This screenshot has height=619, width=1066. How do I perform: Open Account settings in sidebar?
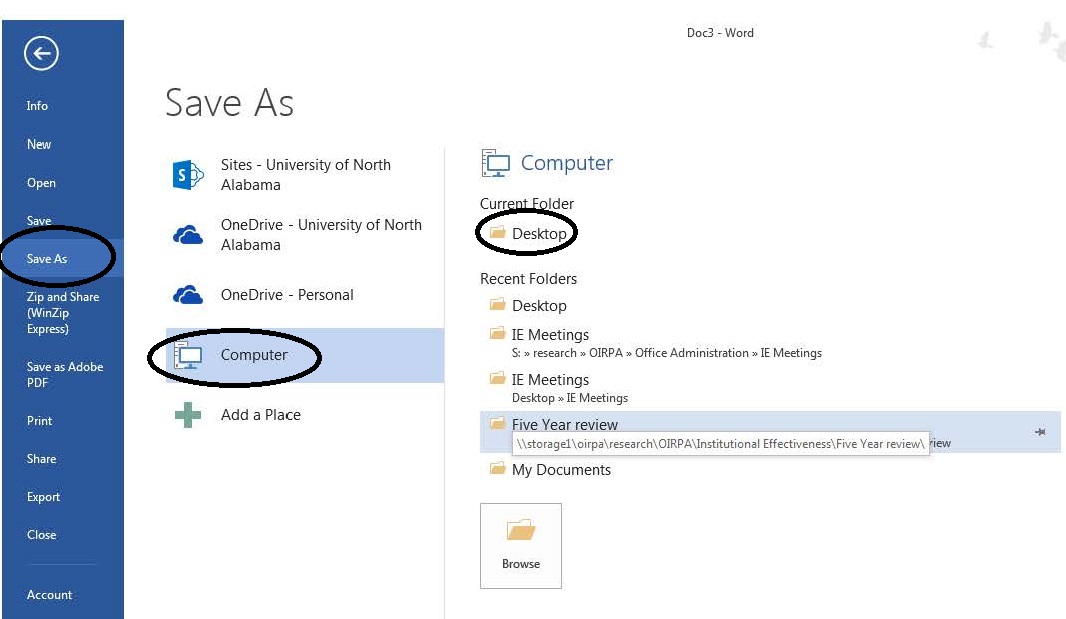[x=49, y=595]
